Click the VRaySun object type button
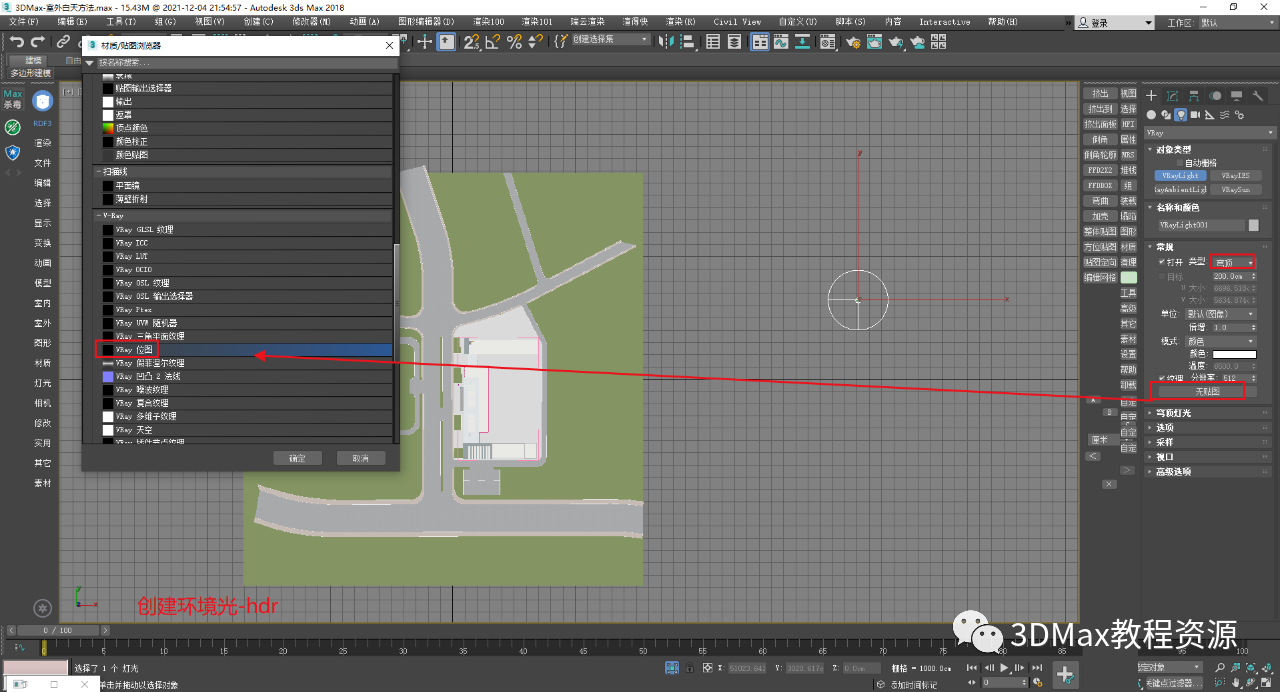 pyautogui.click(x=1235, y=189)
